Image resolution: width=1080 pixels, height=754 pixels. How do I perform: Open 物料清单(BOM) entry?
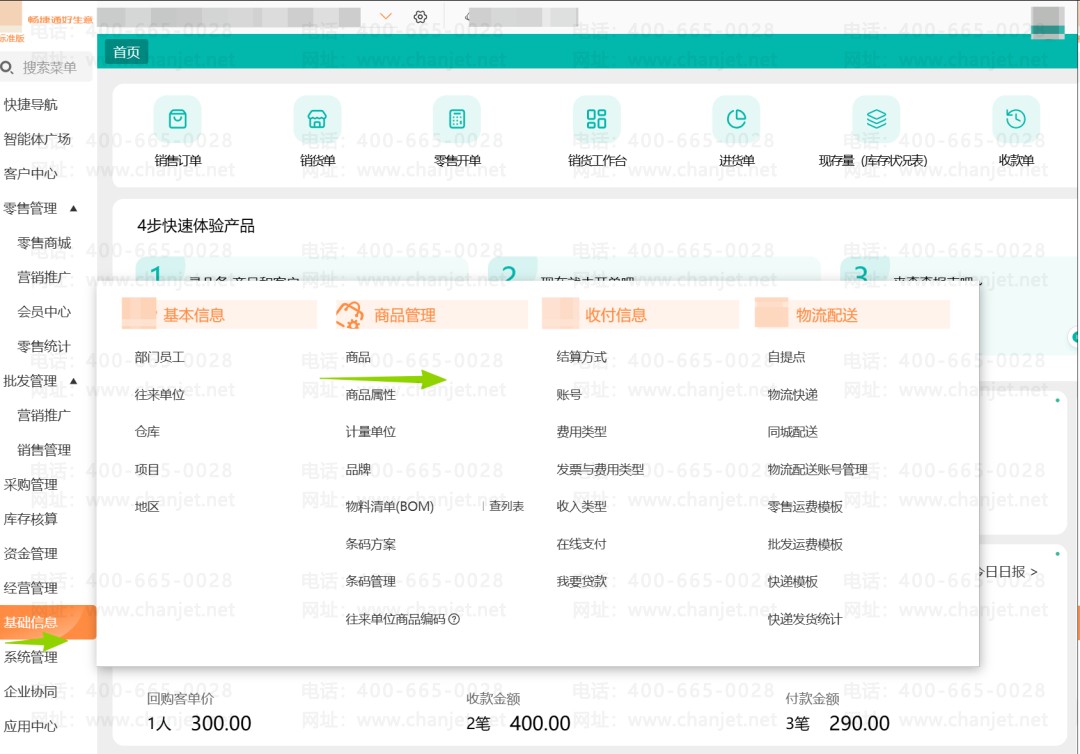[390, 507]
